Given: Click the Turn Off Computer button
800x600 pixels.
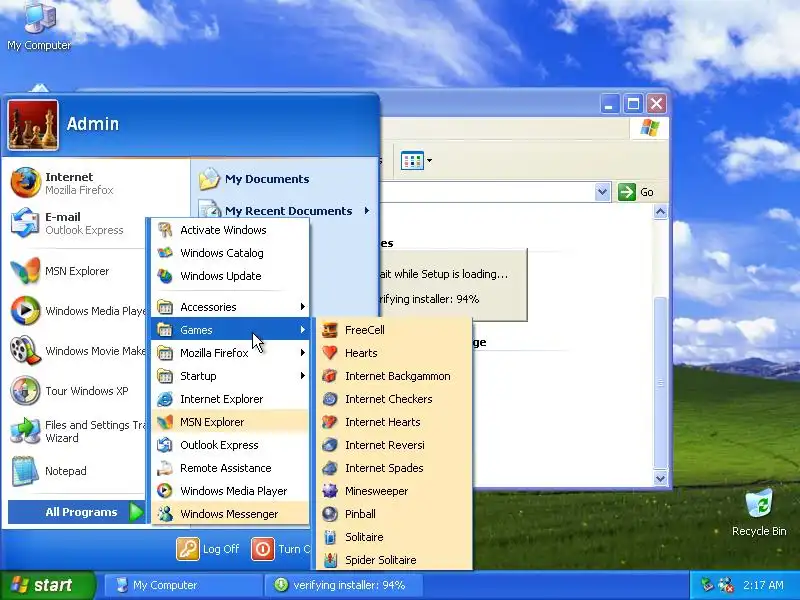Looking at the screenshot, I should point(281,549).
